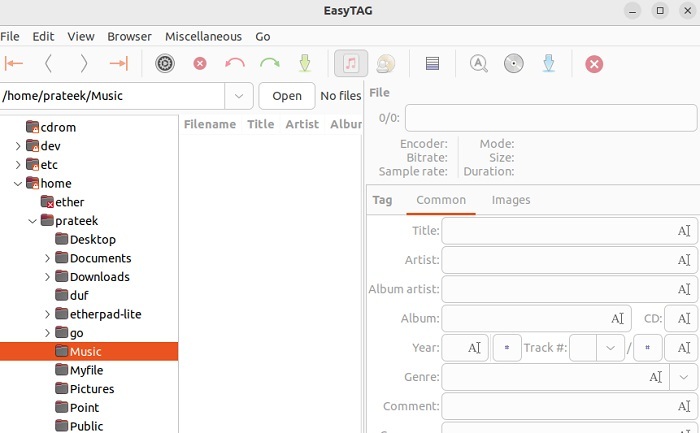Expand the etc folder
Image resolution: width=700 pixels, height=433 pixels.
coord(18,165)
